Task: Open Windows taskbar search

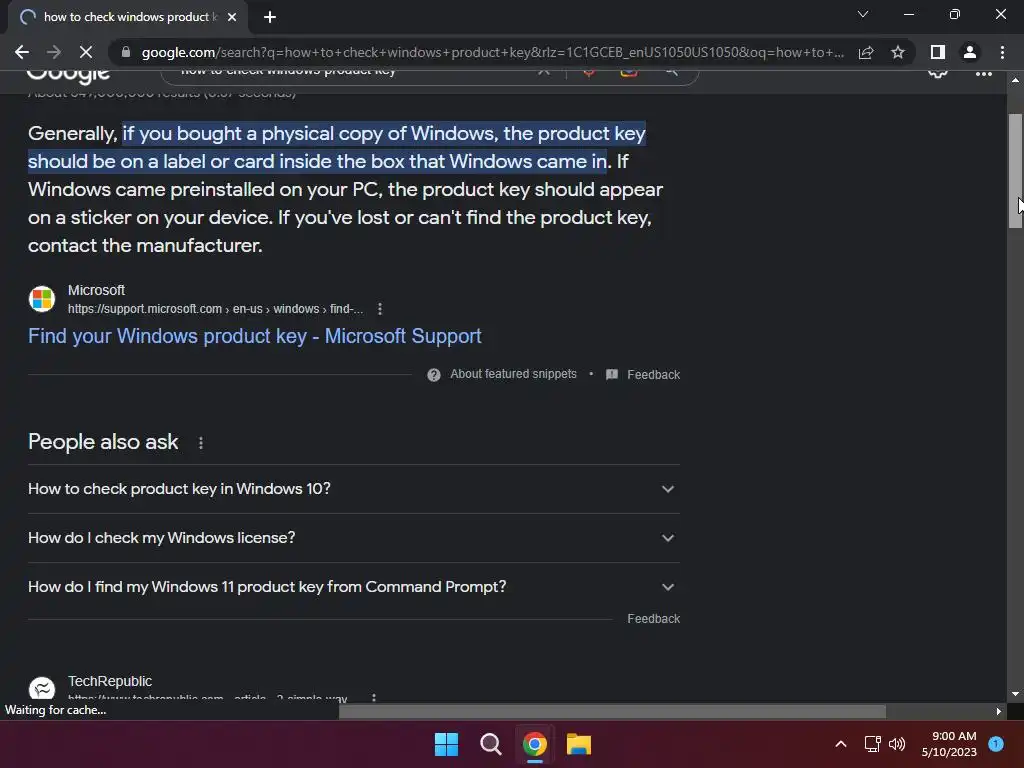Action: point(490,744)
